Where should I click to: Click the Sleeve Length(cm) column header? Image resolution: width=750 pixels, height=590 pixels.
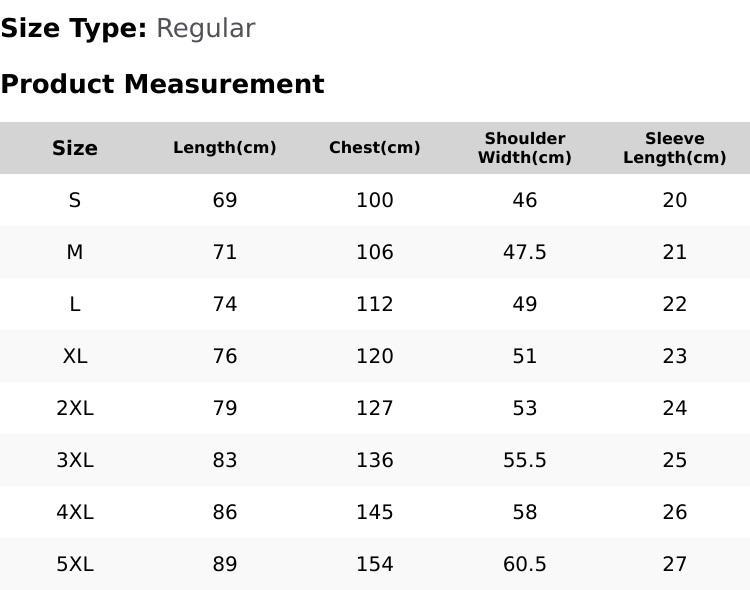(x=674, y=148)
